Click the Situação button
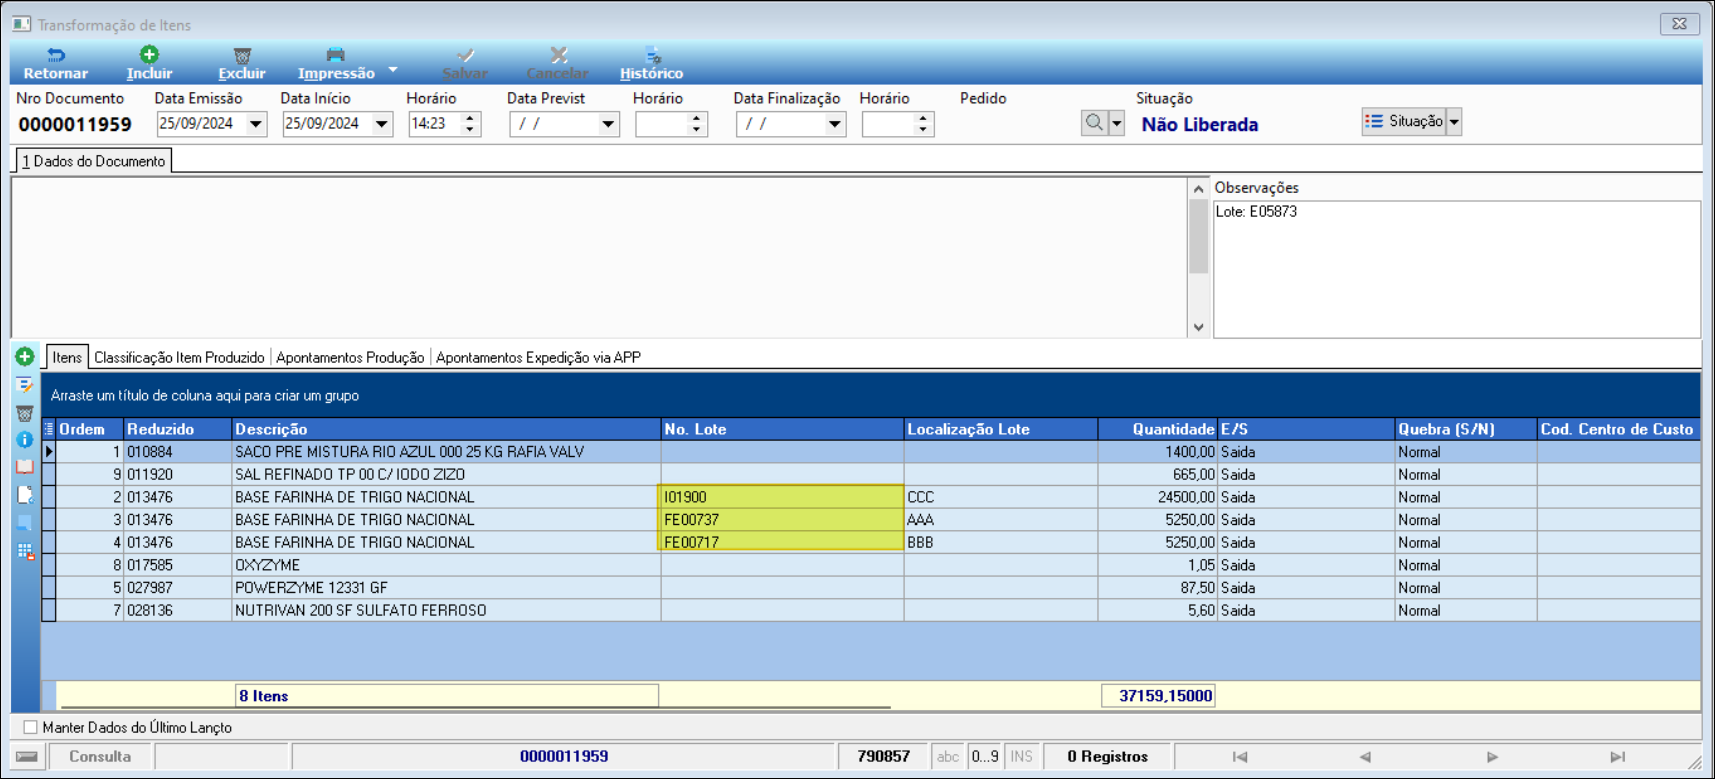The image size is (1715, 779). (1404, 121)
